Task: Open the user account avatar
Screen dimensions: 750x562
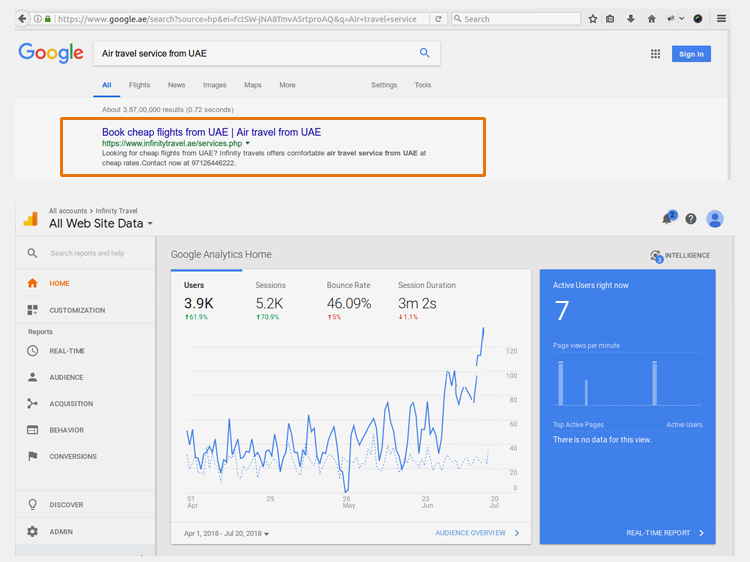Action: coord(715,219)
